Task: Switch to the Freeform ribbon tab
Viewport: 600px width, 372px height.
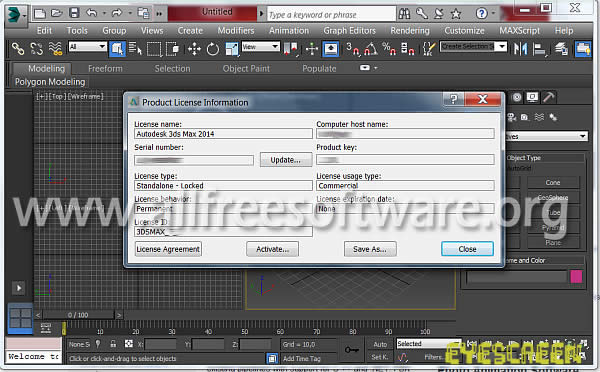Action: [x=105, y=69]
